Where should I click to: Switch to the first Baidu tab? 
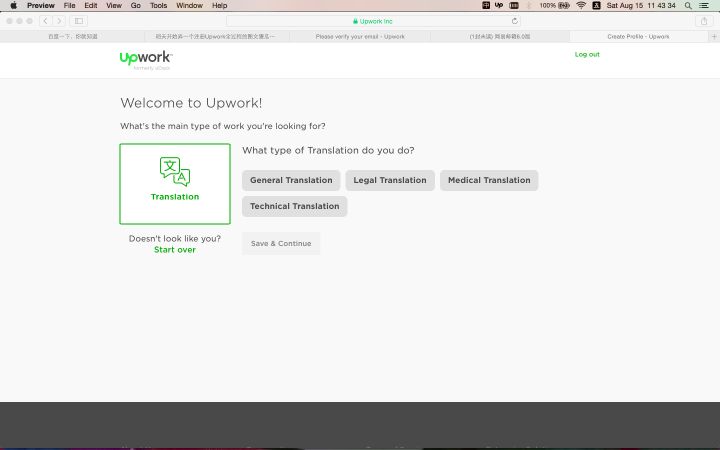(x=73, y=36)
